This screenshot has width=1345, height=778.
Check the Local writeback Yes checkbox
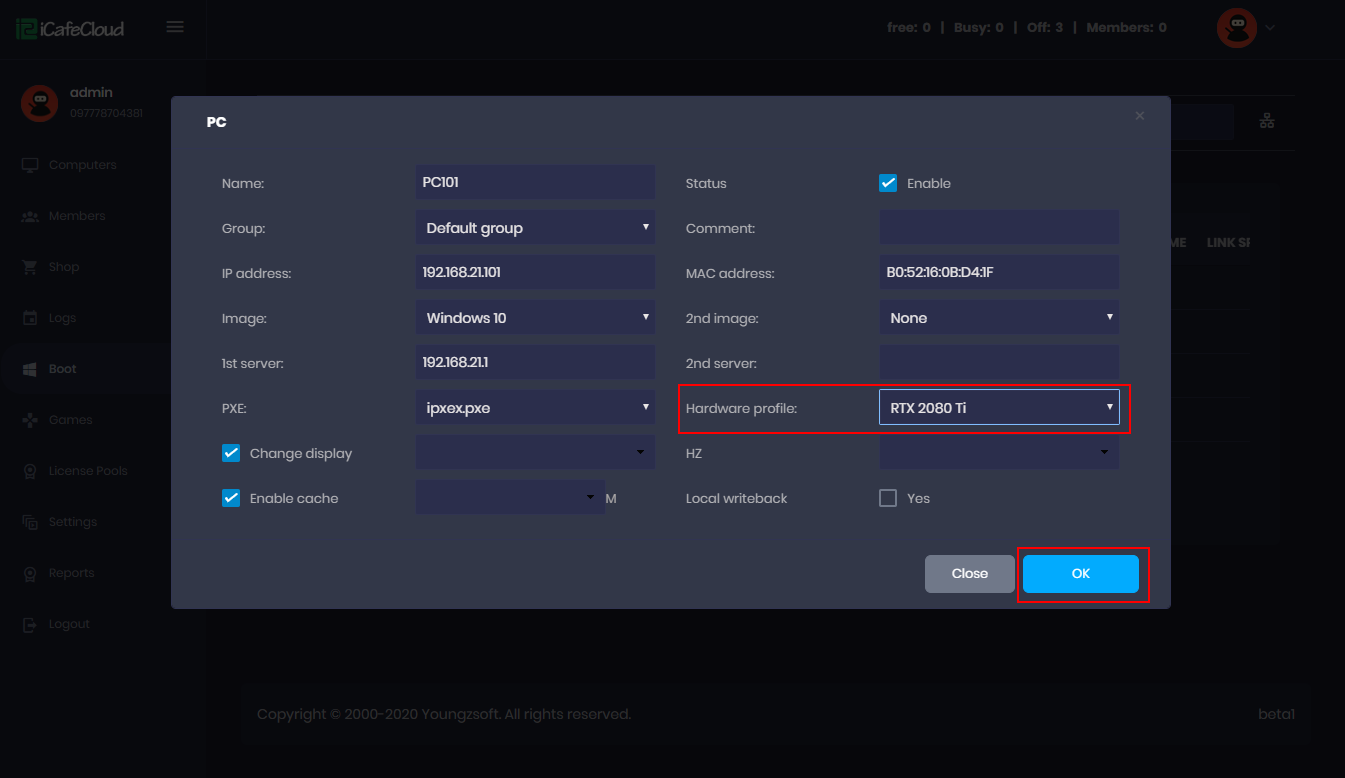[887, 498]
